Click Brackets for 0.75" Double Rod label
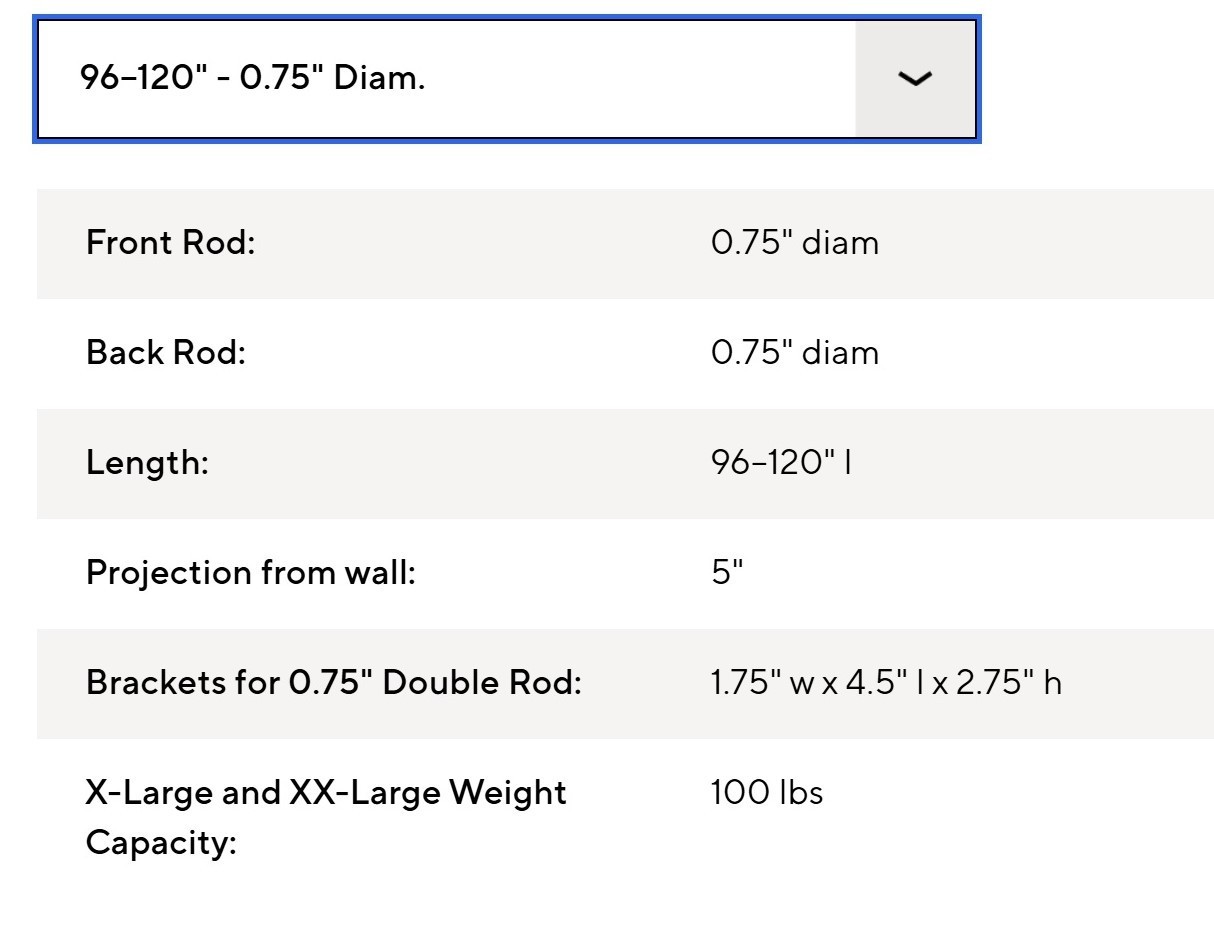Image resolution: width=1214 pixels, height=948 pixels. point(334,683)
